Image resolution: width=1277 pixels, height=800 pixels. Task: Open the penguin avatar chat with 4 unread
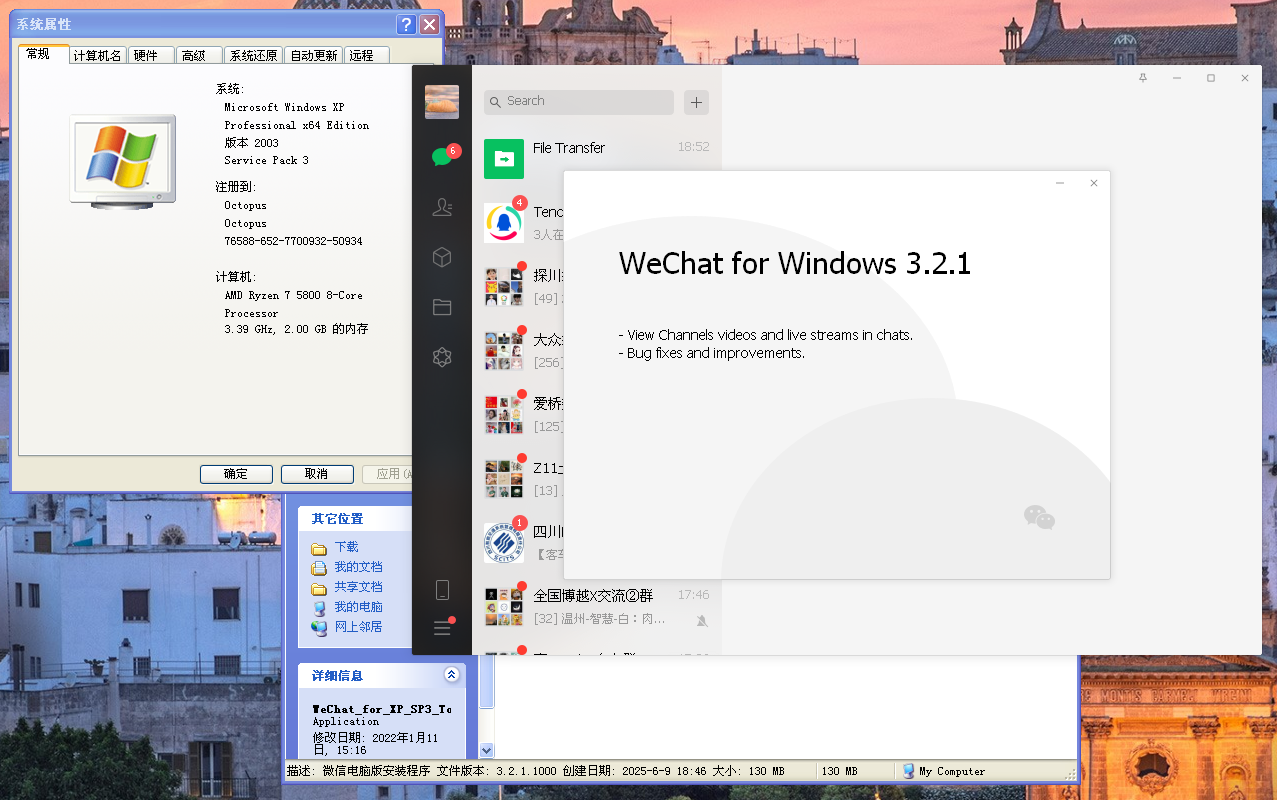[504, 223]
